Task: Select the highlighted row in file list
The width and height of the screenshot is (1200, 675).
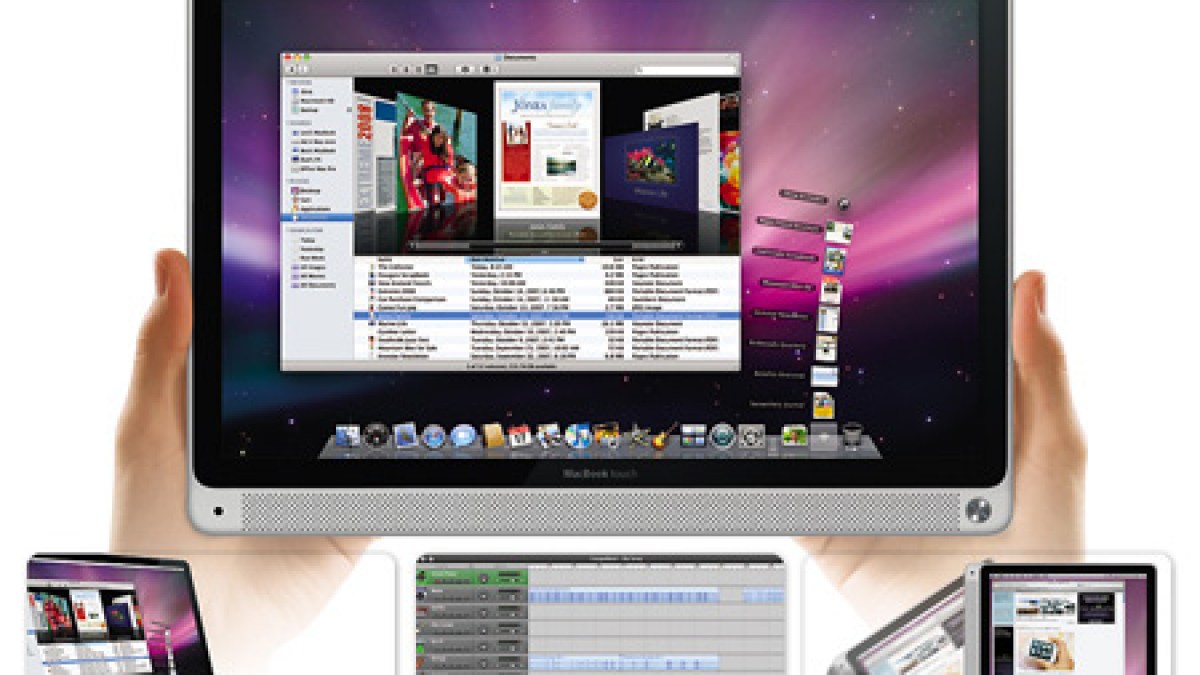Action: tap(546, 315)
